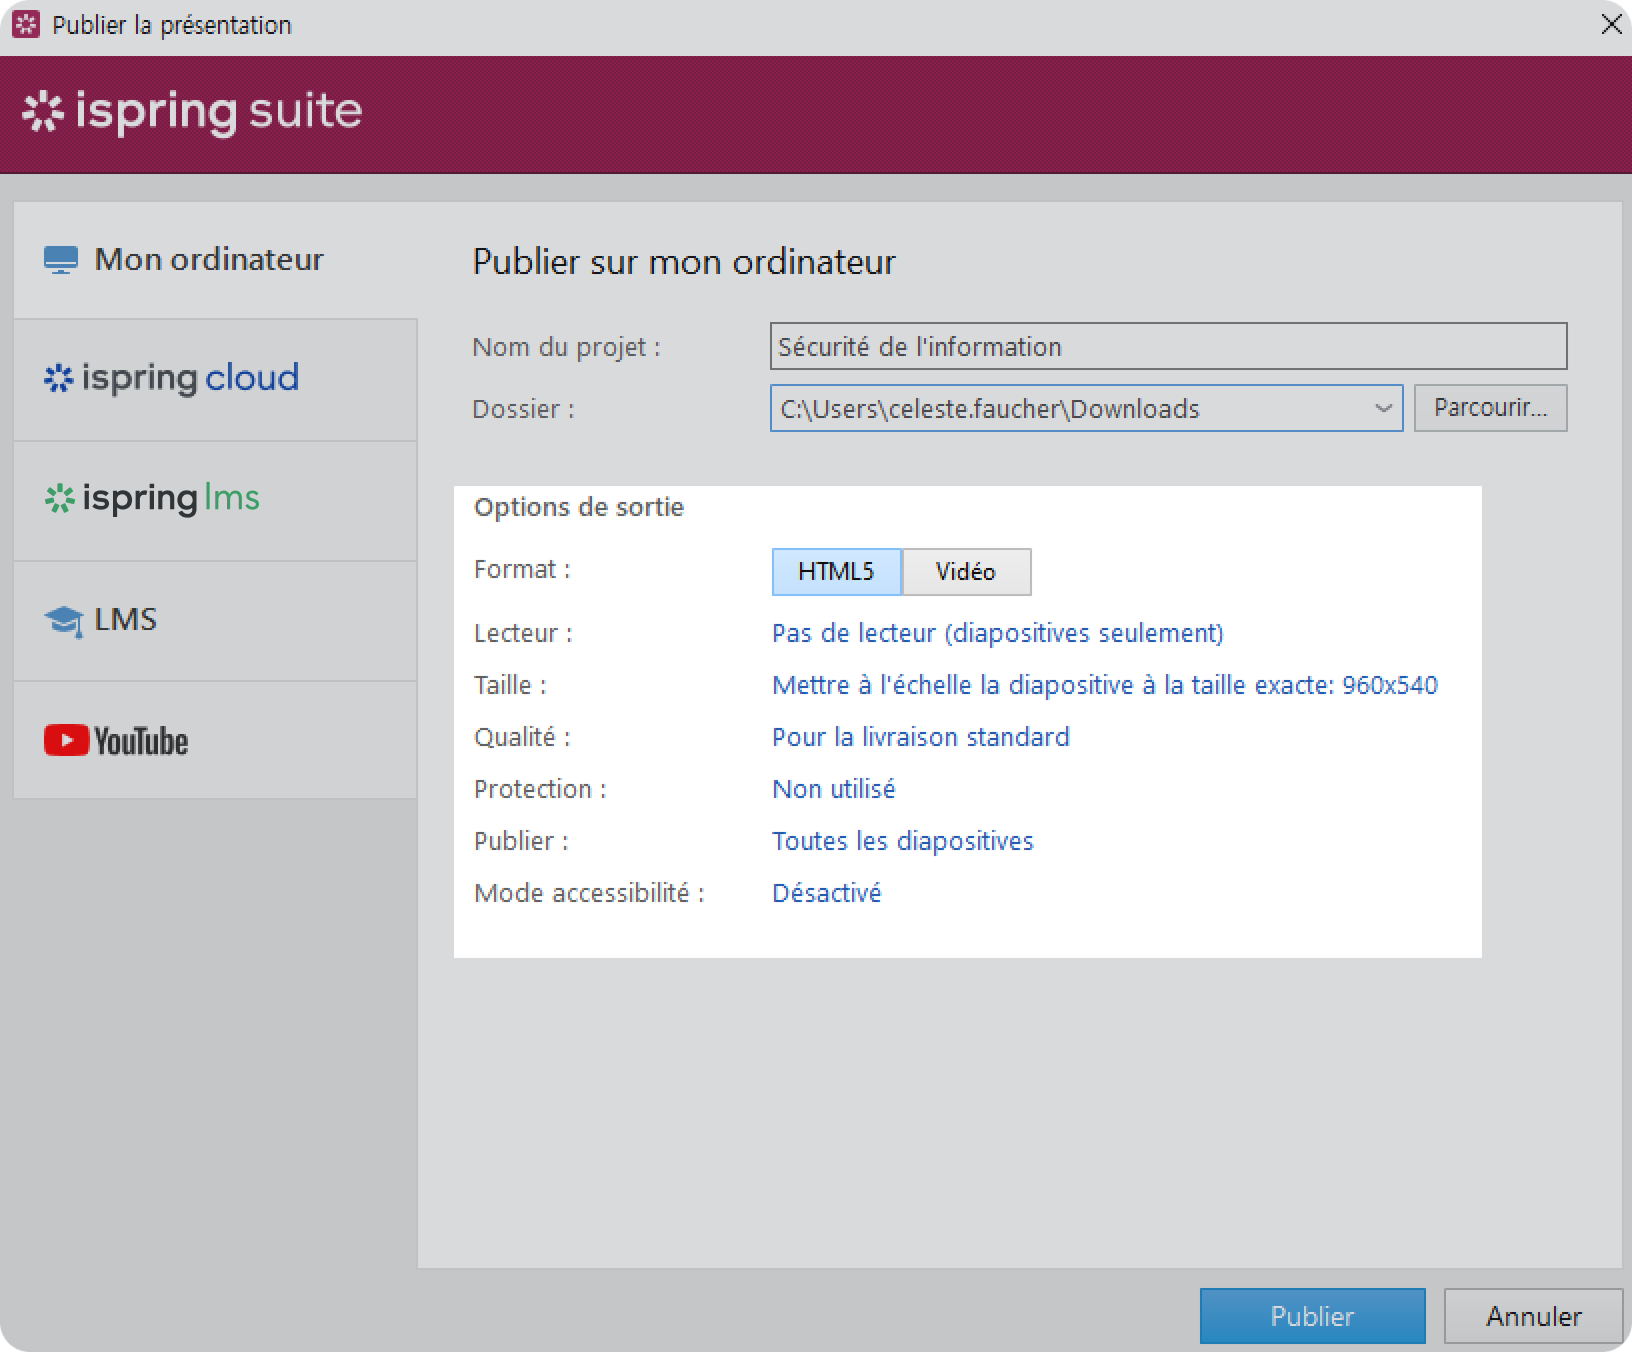Screen dimensions: 1632x1352
Task: Edit the Nom du projet text field
Action: 1167,347
